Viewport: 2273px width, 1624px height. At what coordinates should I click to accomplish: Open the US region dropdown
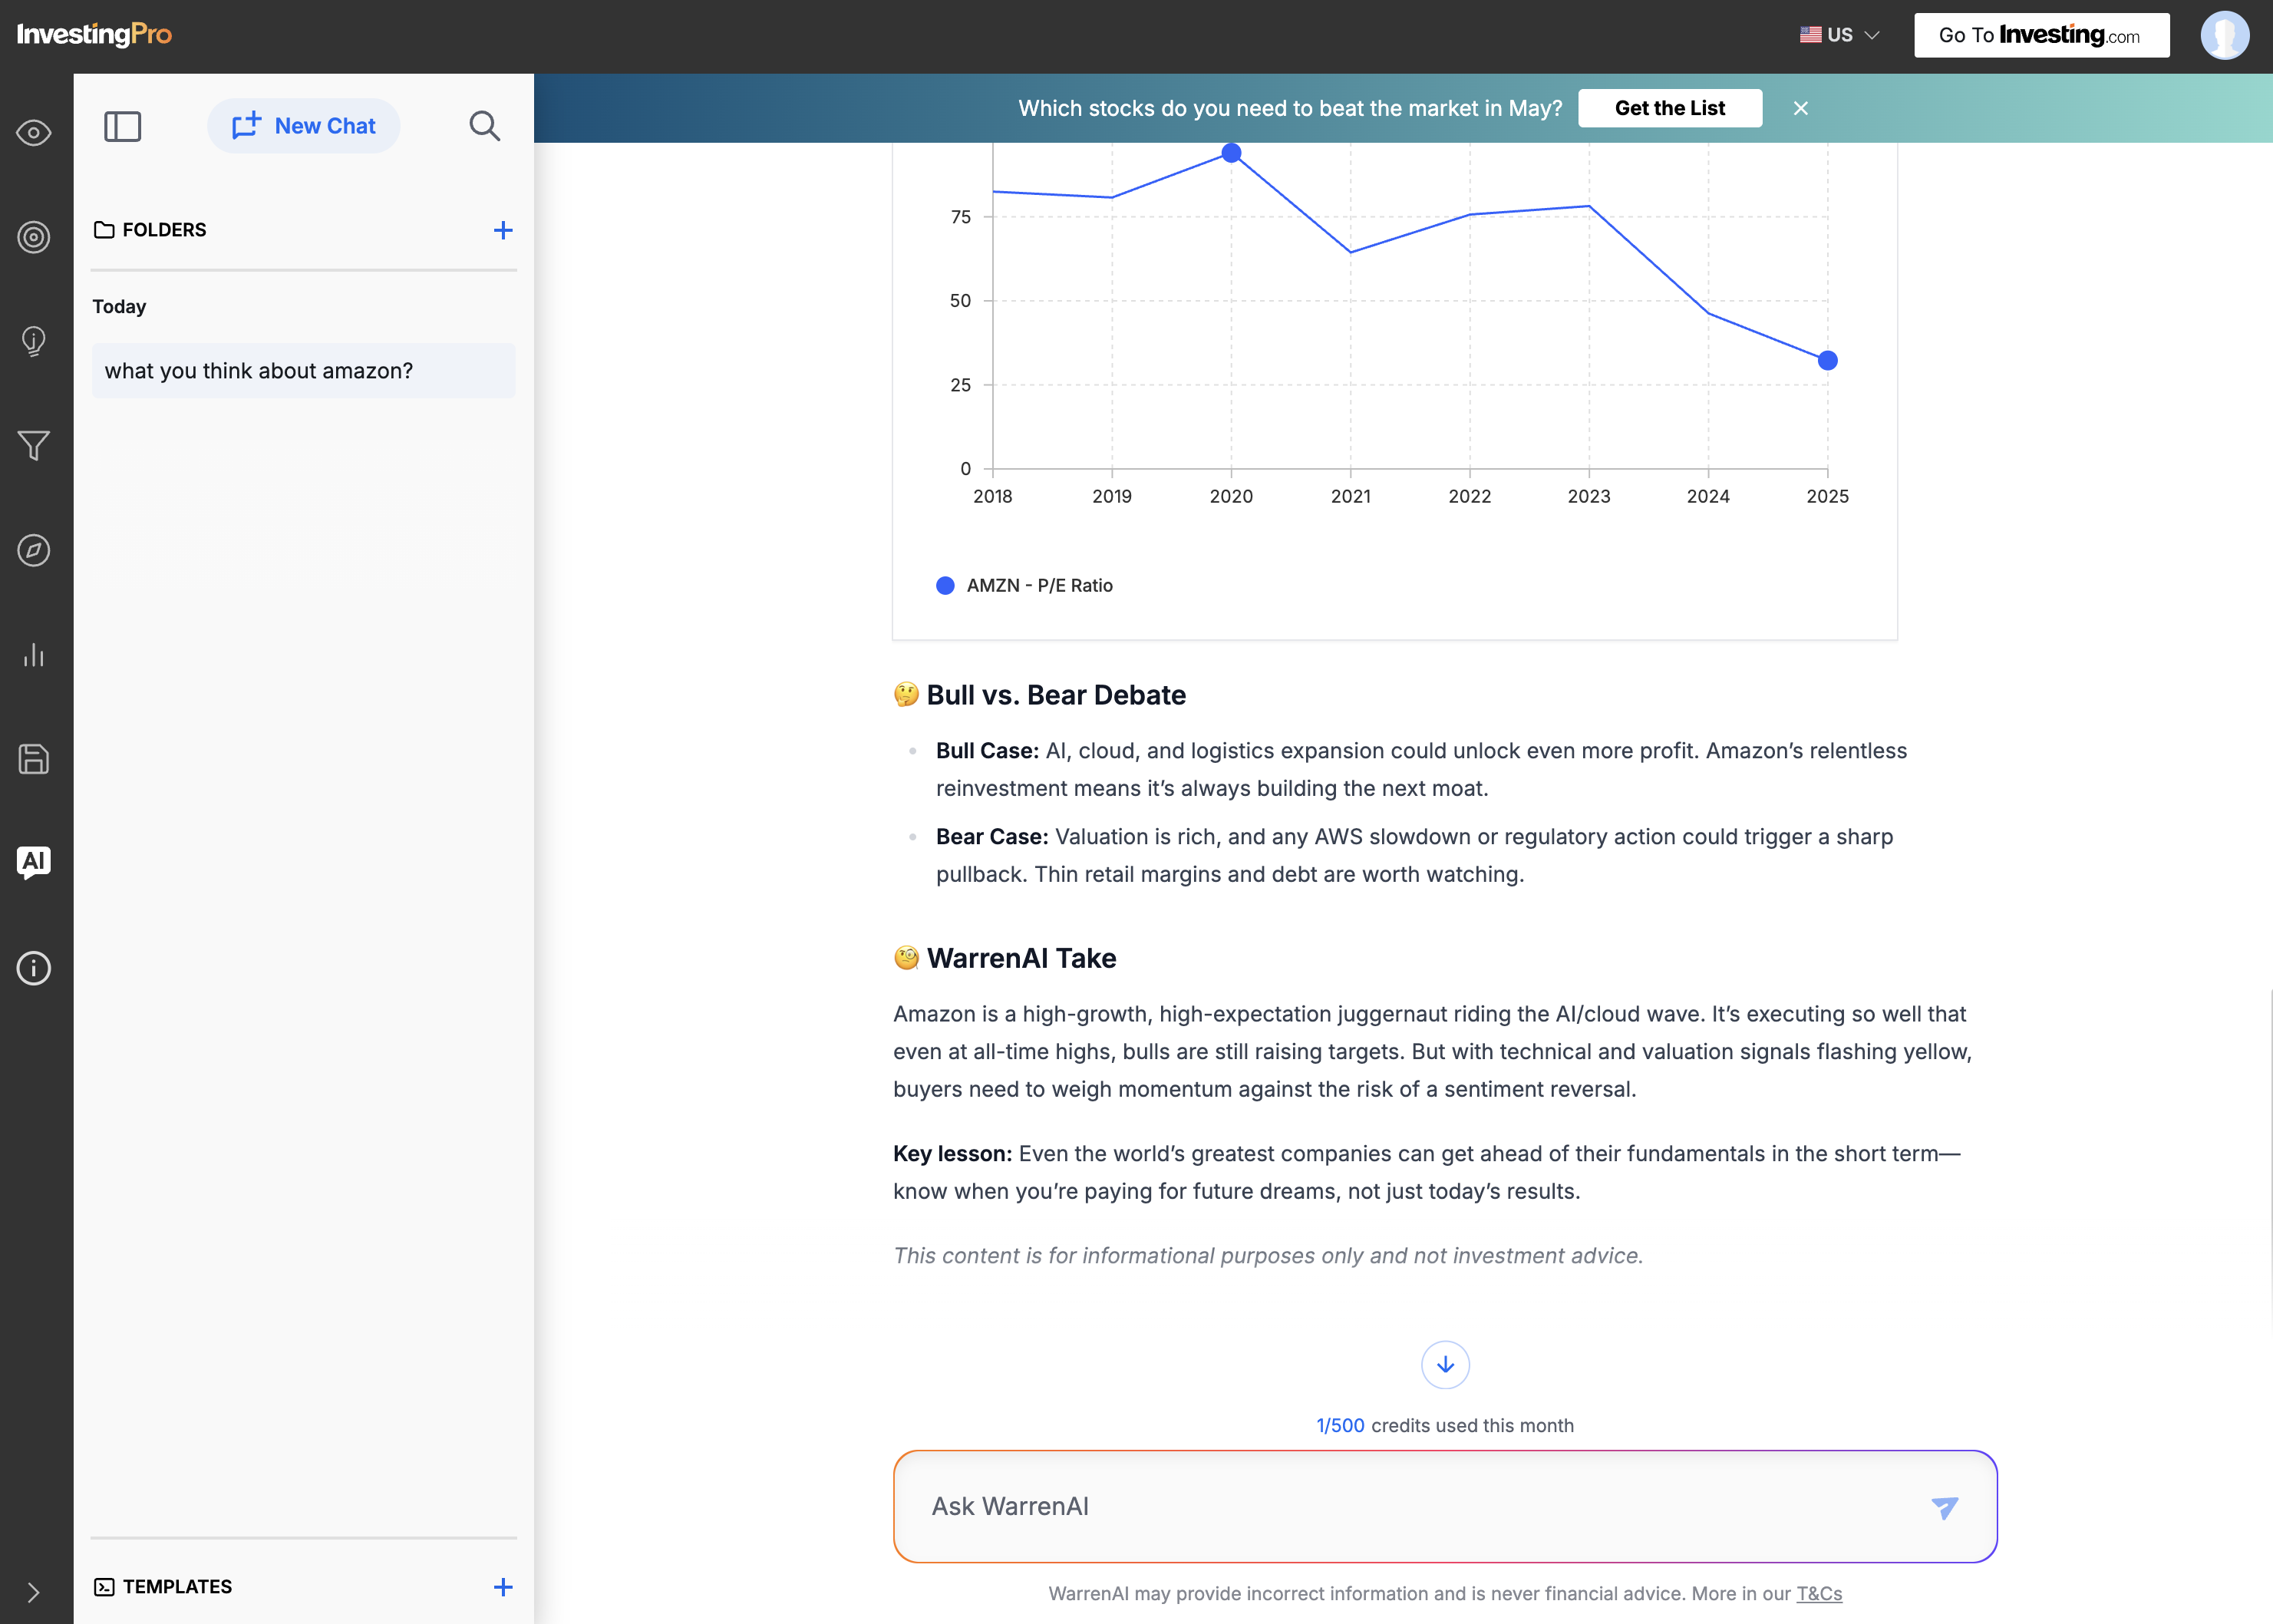[1840, 35]
